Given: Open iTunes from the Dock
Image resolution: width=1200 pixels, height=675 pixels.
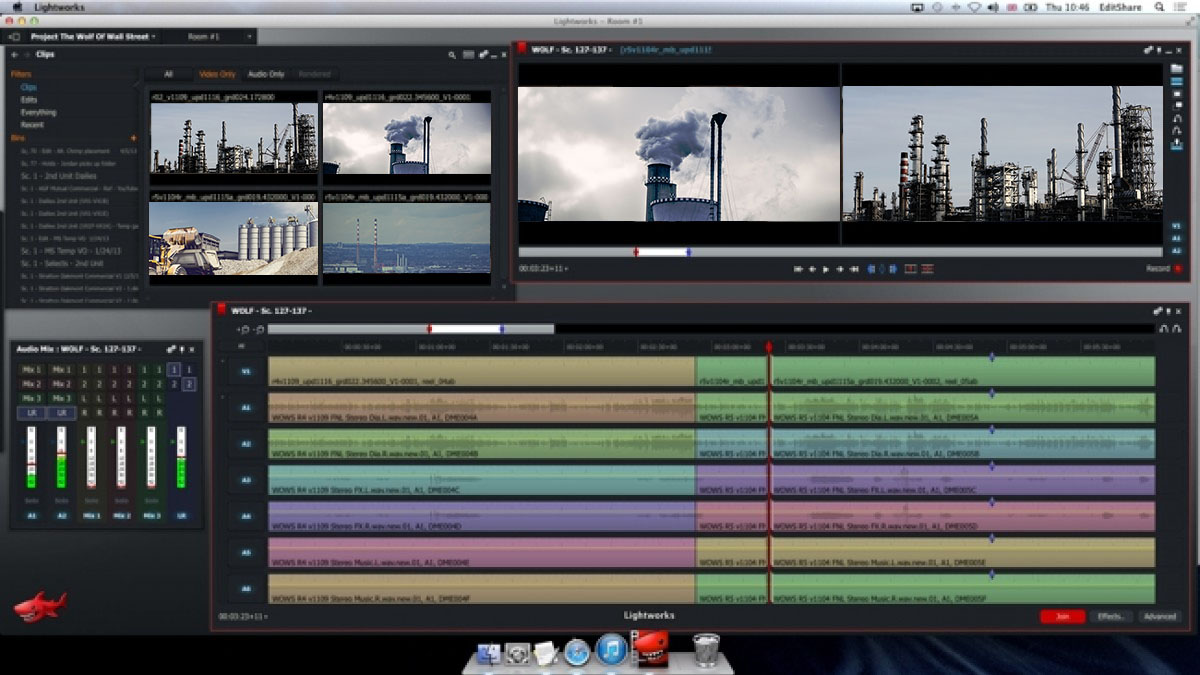Looking at the screenshot, I should 611,651.
